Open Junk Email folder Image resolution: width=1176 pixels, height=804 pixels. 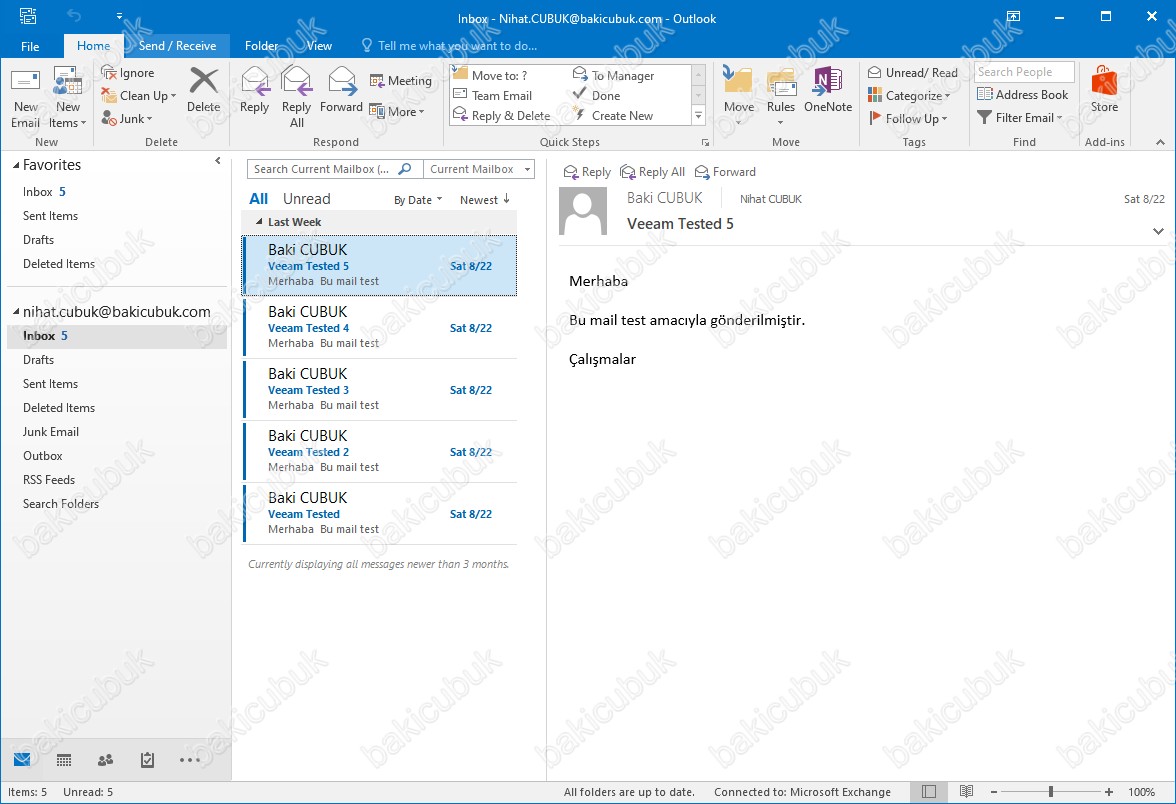51,432
